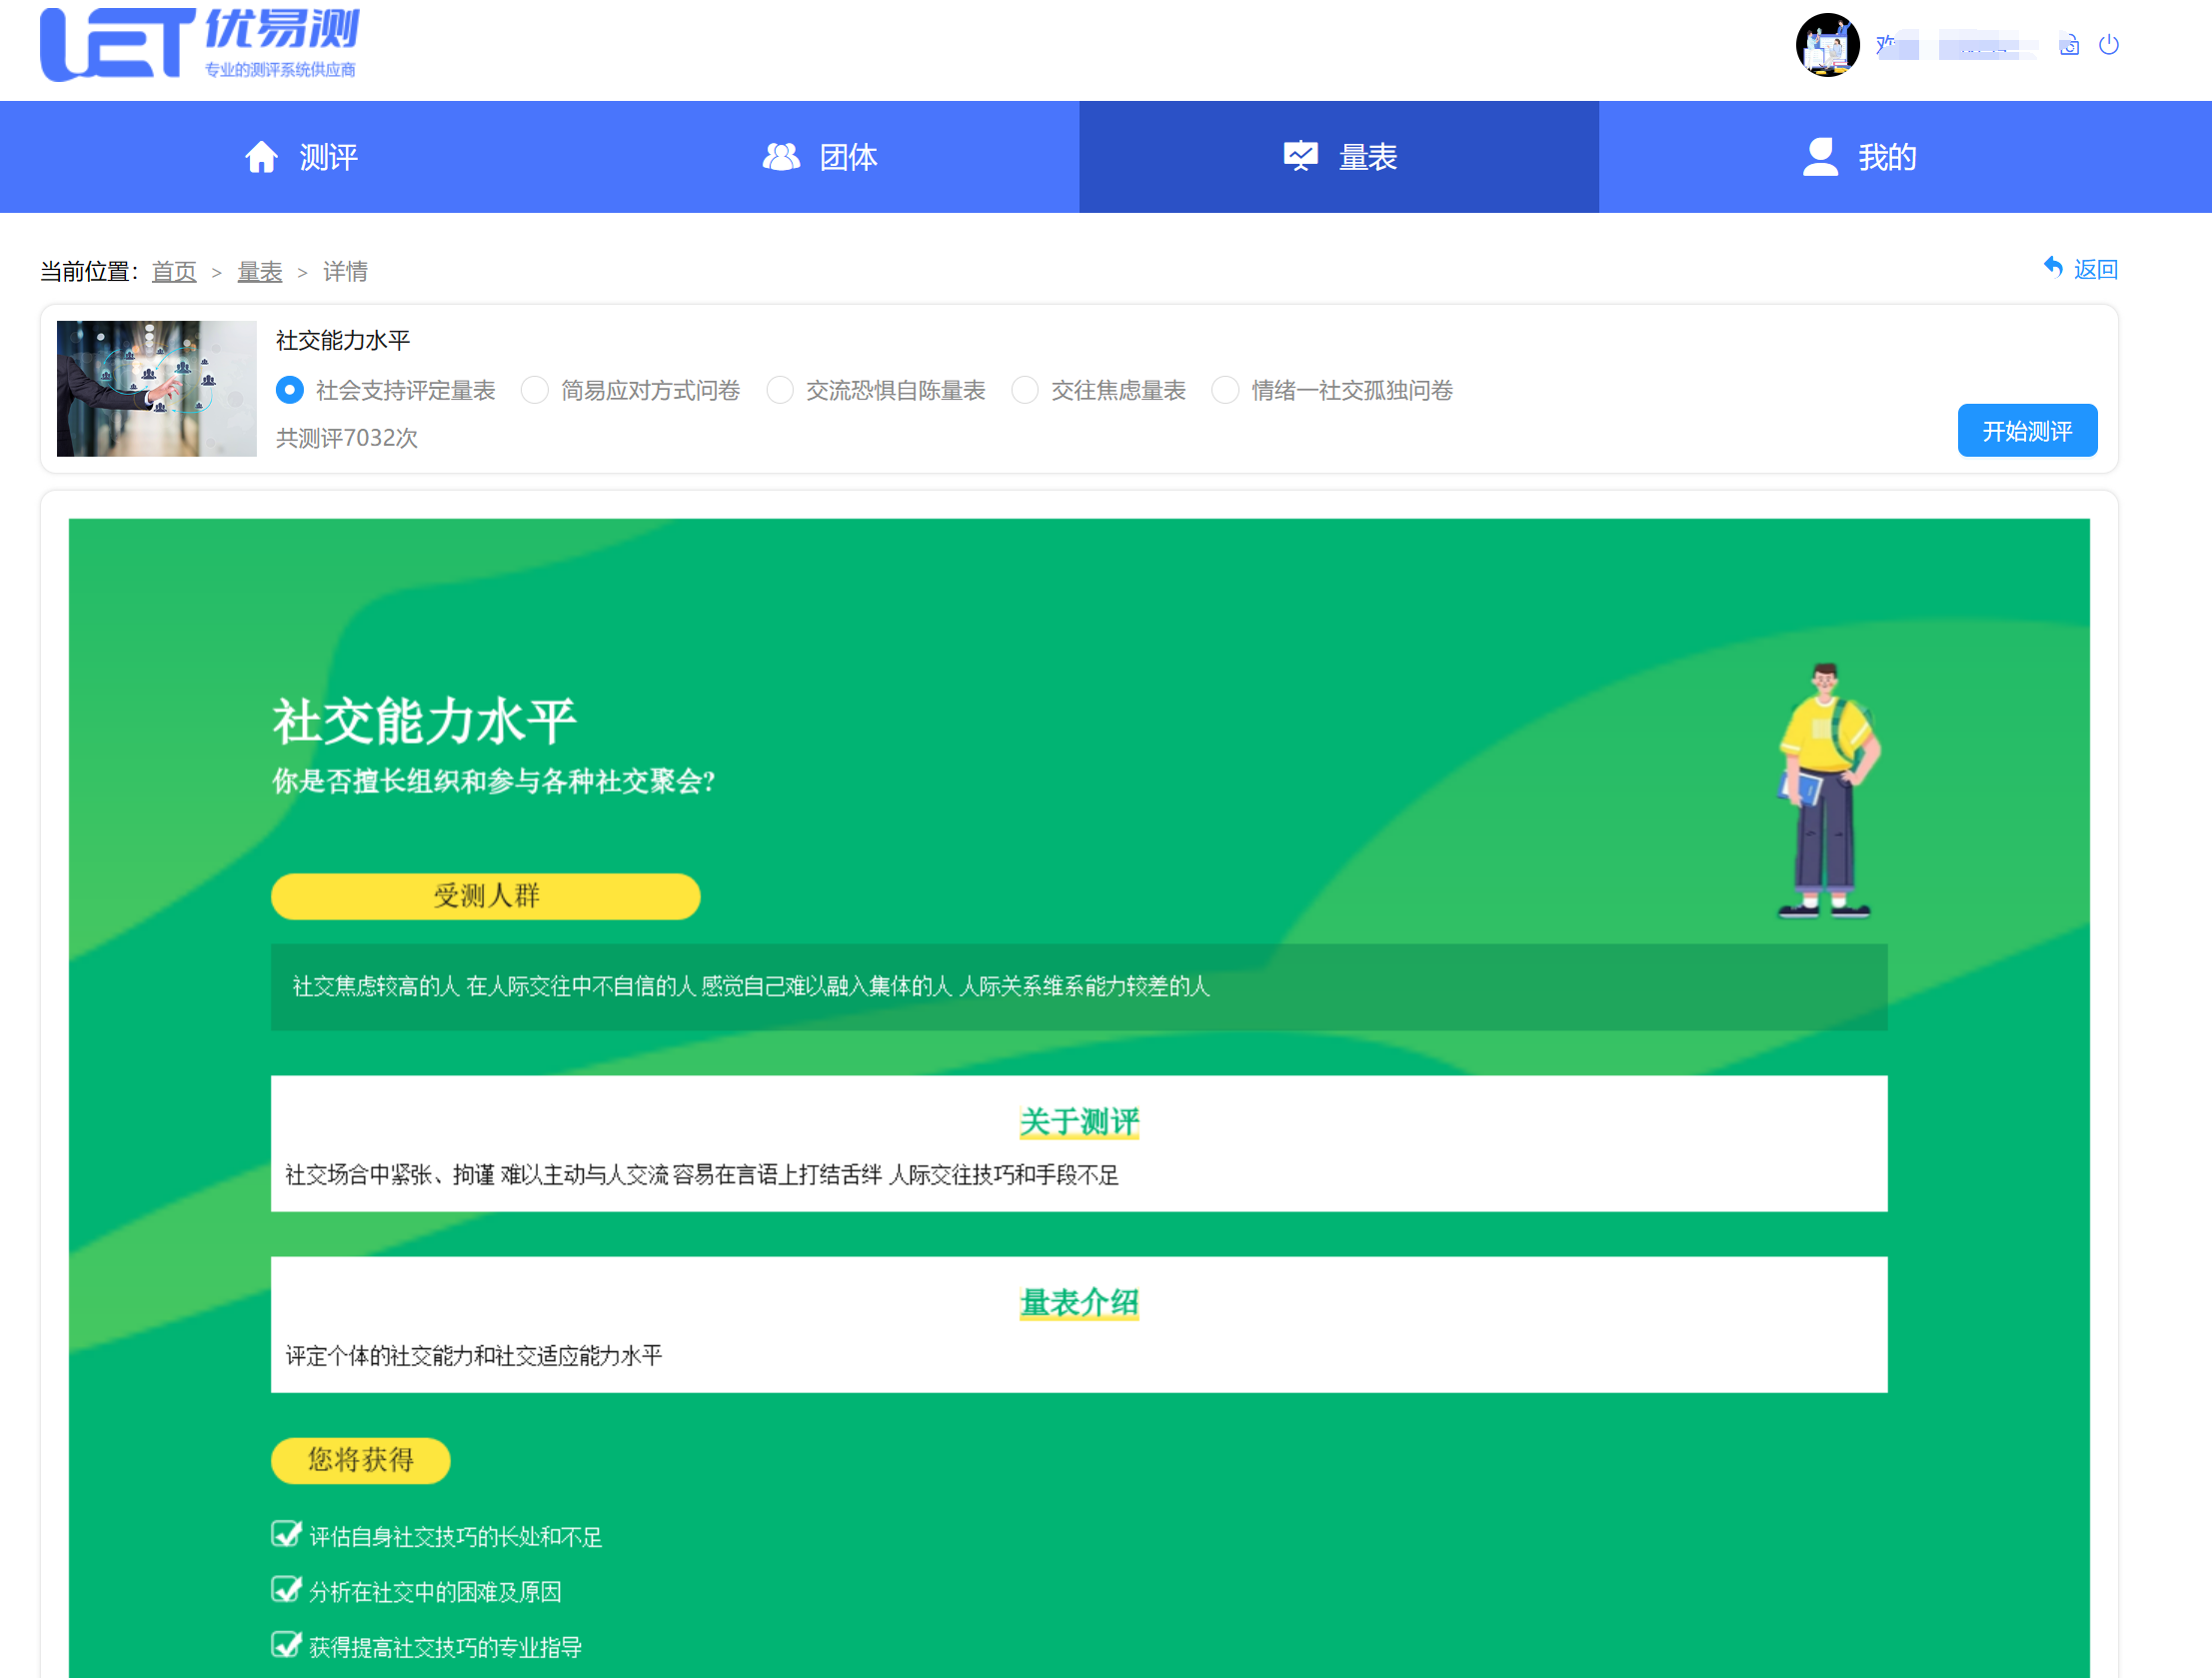Click the chart screen icon beside 量表

click(1300, 157)
